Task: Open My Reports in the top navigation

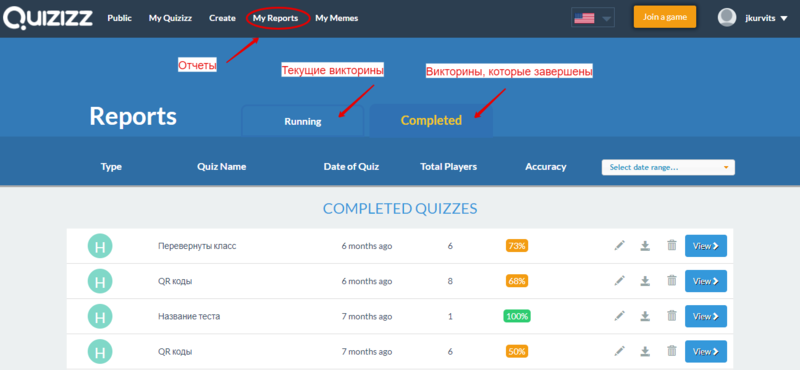Action: point(276,18)
